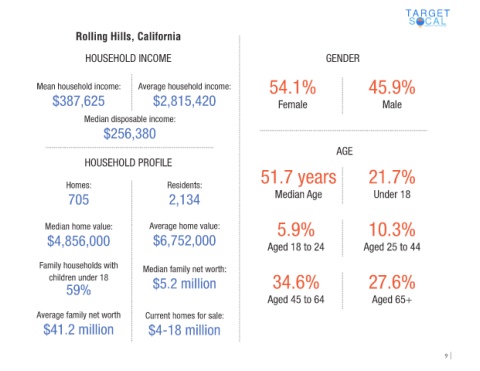Viewport: 480px width, 371px height.
Task: Click median home value $4,856,000
Action: [78, 241]
